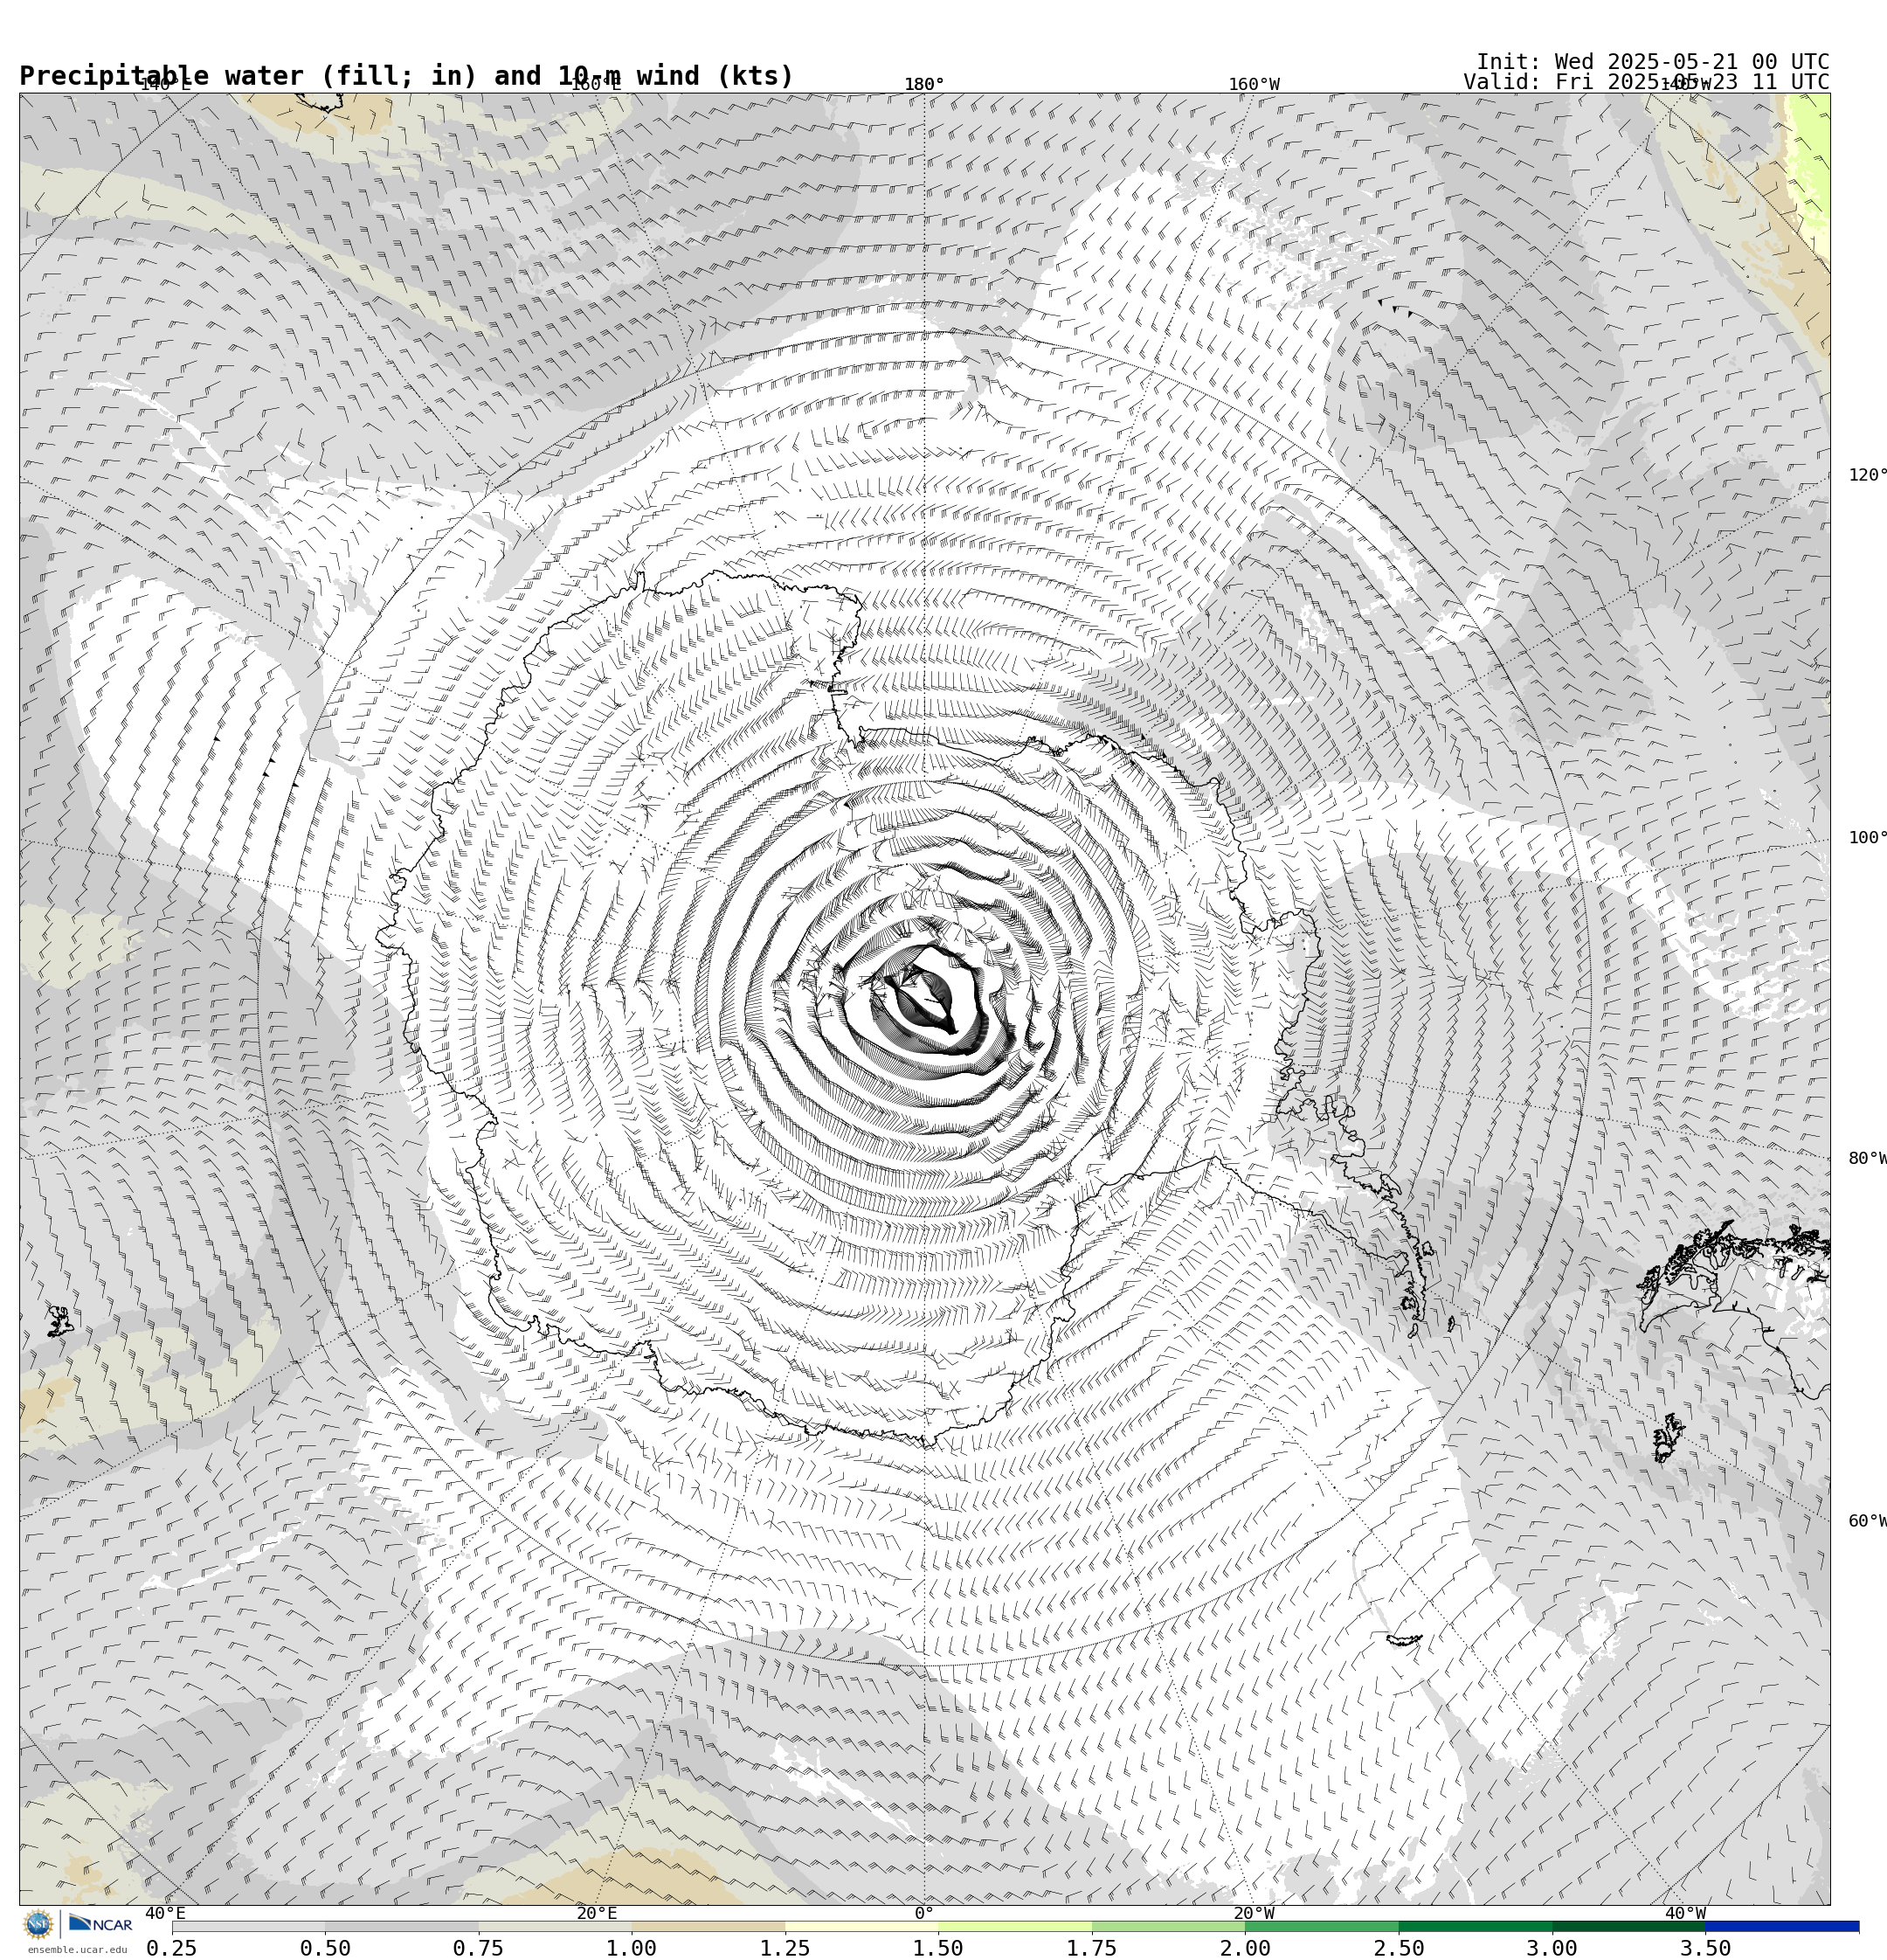Select the 1.25–1.50 pale yellow colorbar segment
1887x1960 pixels.
point(862,1926)
